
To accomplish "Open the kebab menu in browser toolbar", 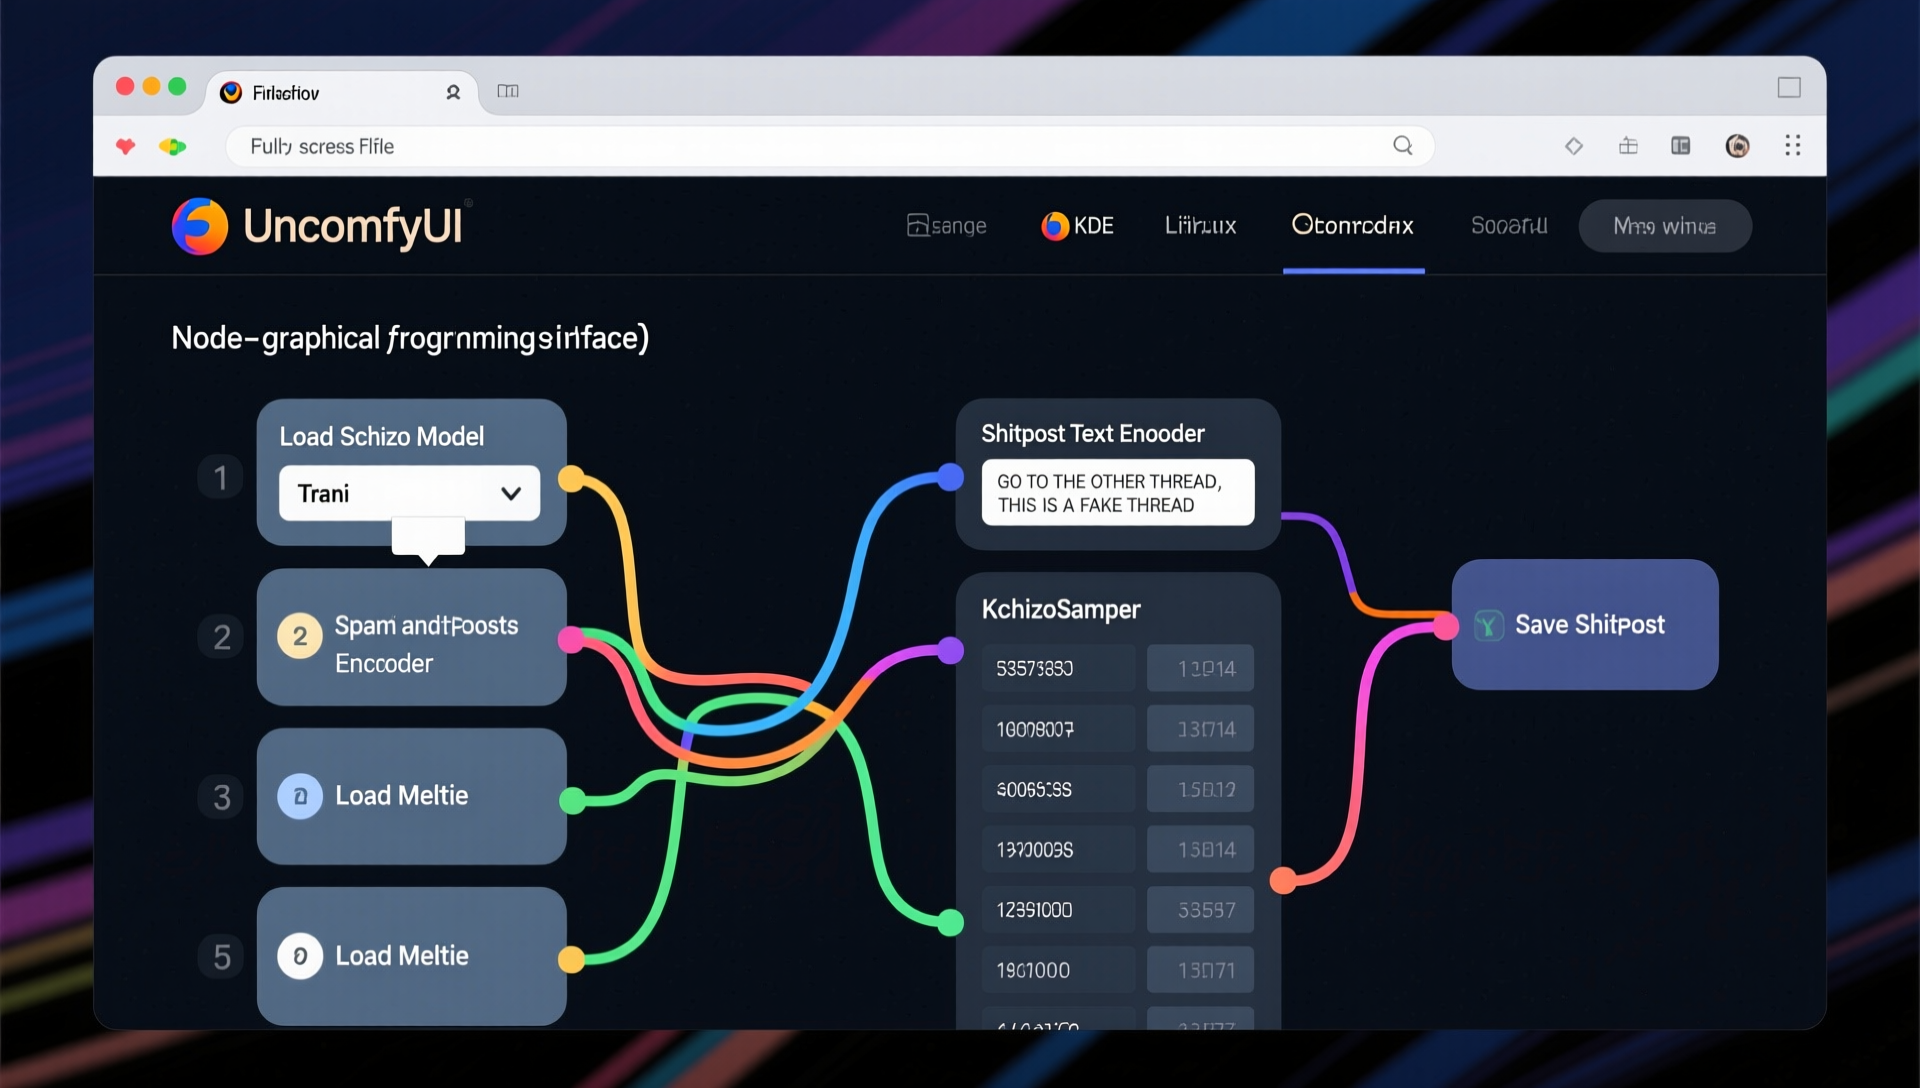I will pyautogui.click(x=1792, y=146).
